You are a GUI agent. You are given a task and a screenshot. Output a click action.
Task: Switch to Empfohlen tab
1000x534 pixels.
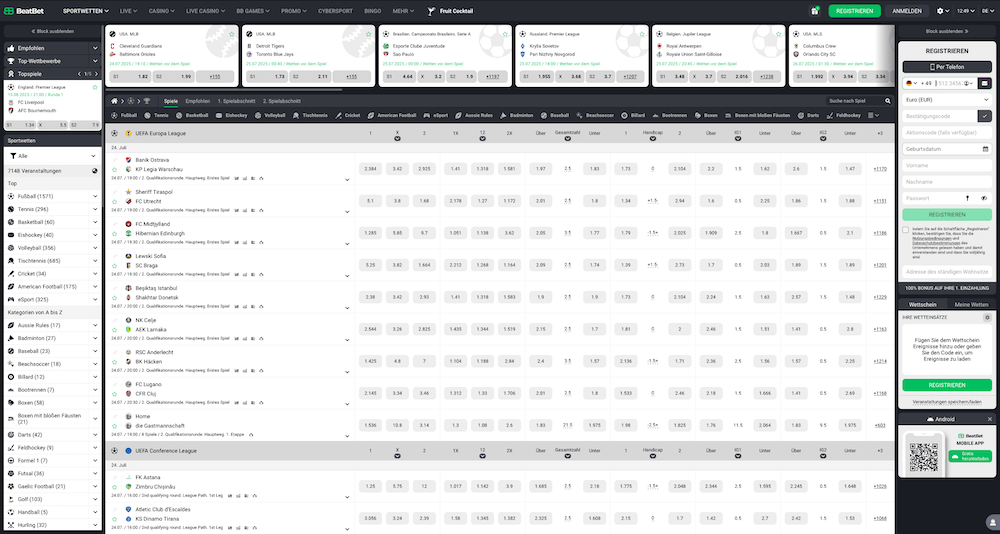pos(198,101)
